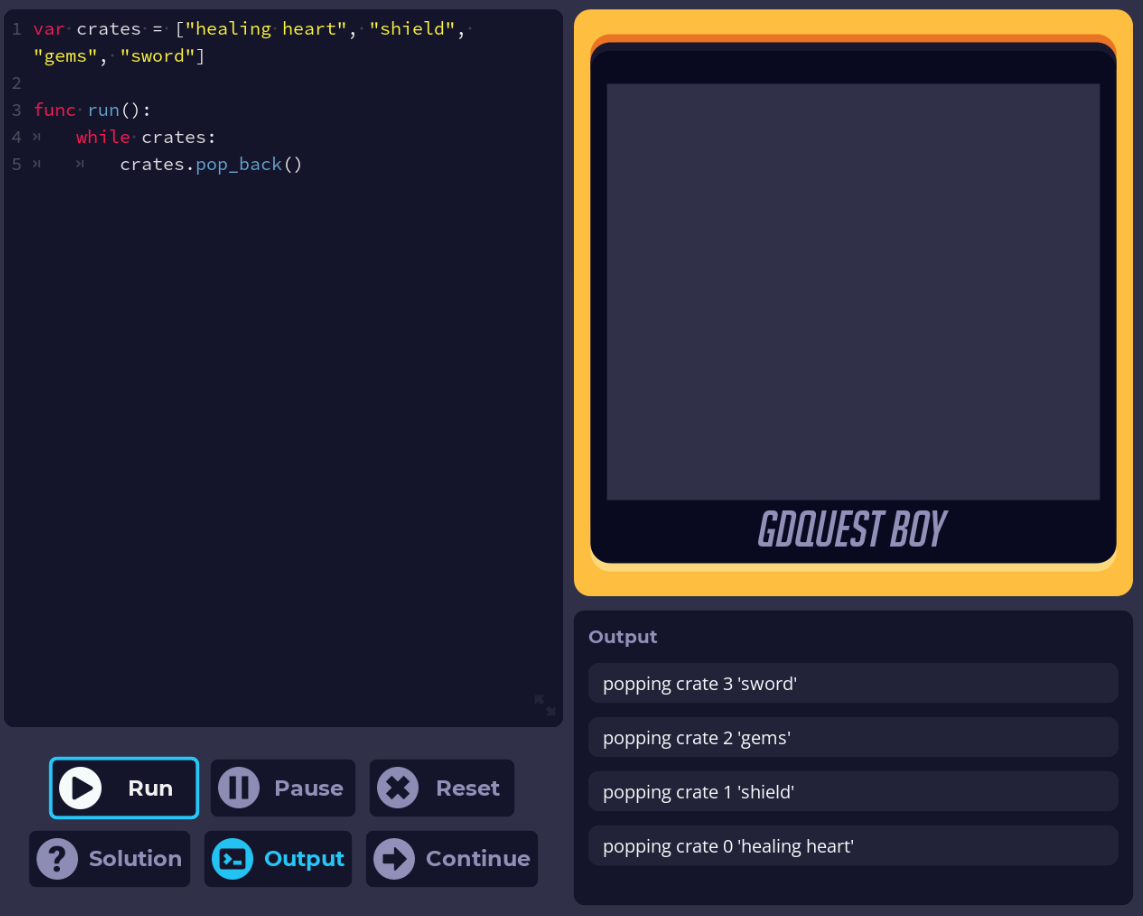The width and height of the screenshot is (1143, 916).
Task: Click the Continue button
Action: click(452, 858)
